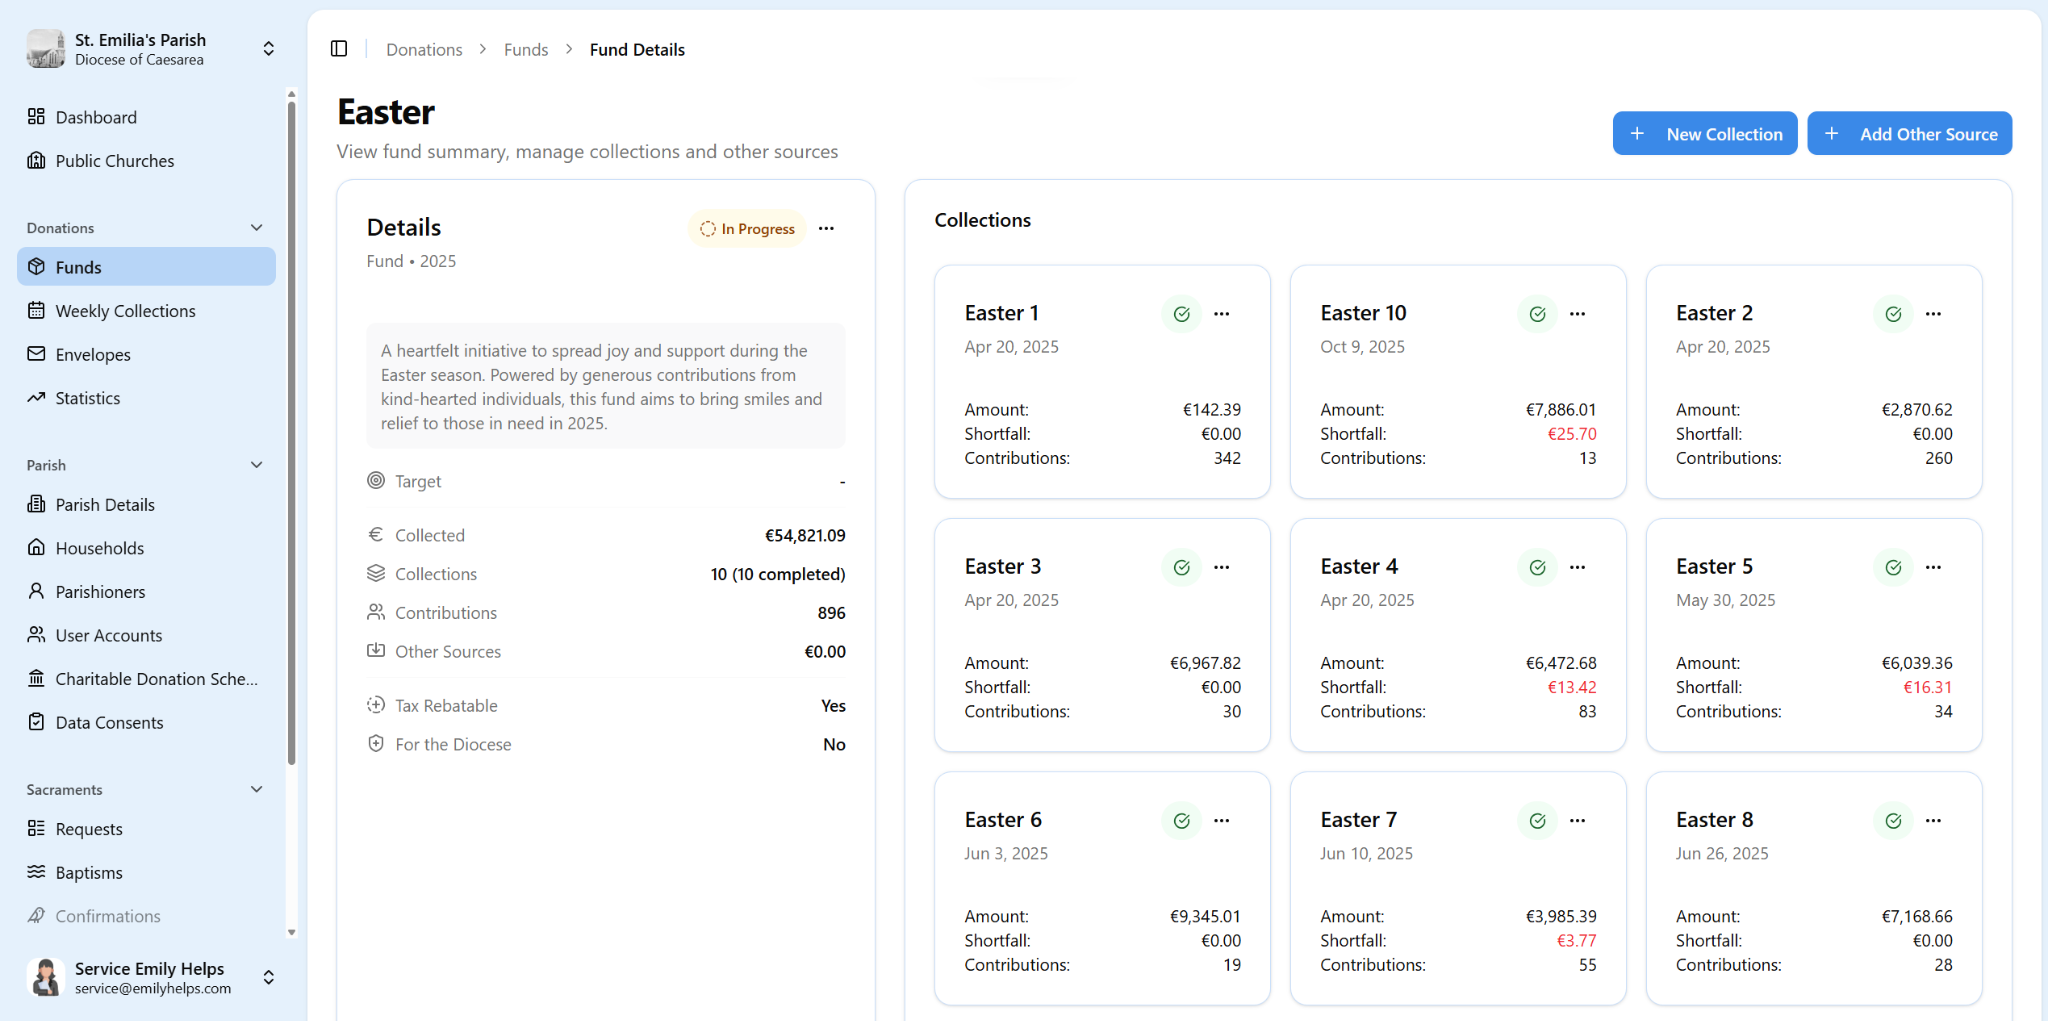This screenshot has width=2048, height=1021.
Task: Navigate to Funds via breadcrumb
Action: coord(525,49)
